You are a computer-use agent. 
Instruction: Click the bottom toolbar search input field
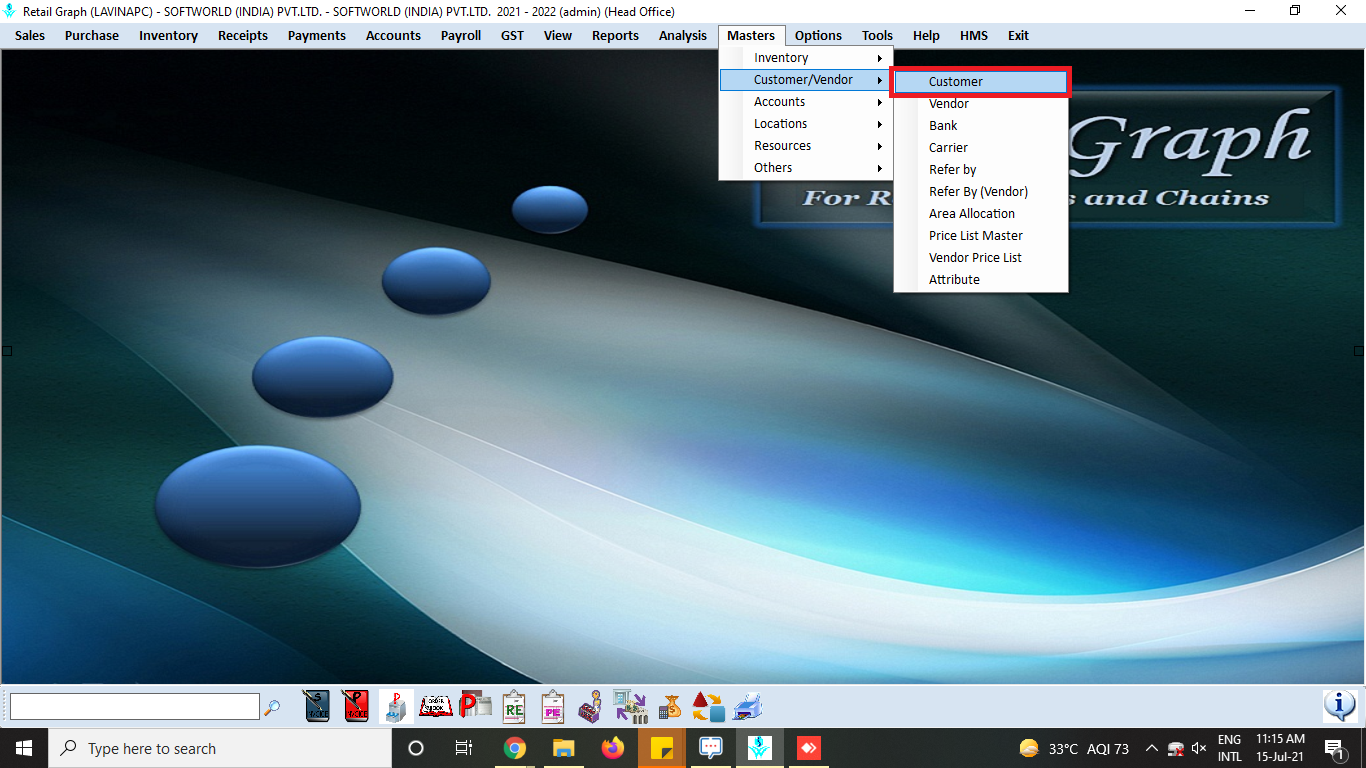pos(134,707)
